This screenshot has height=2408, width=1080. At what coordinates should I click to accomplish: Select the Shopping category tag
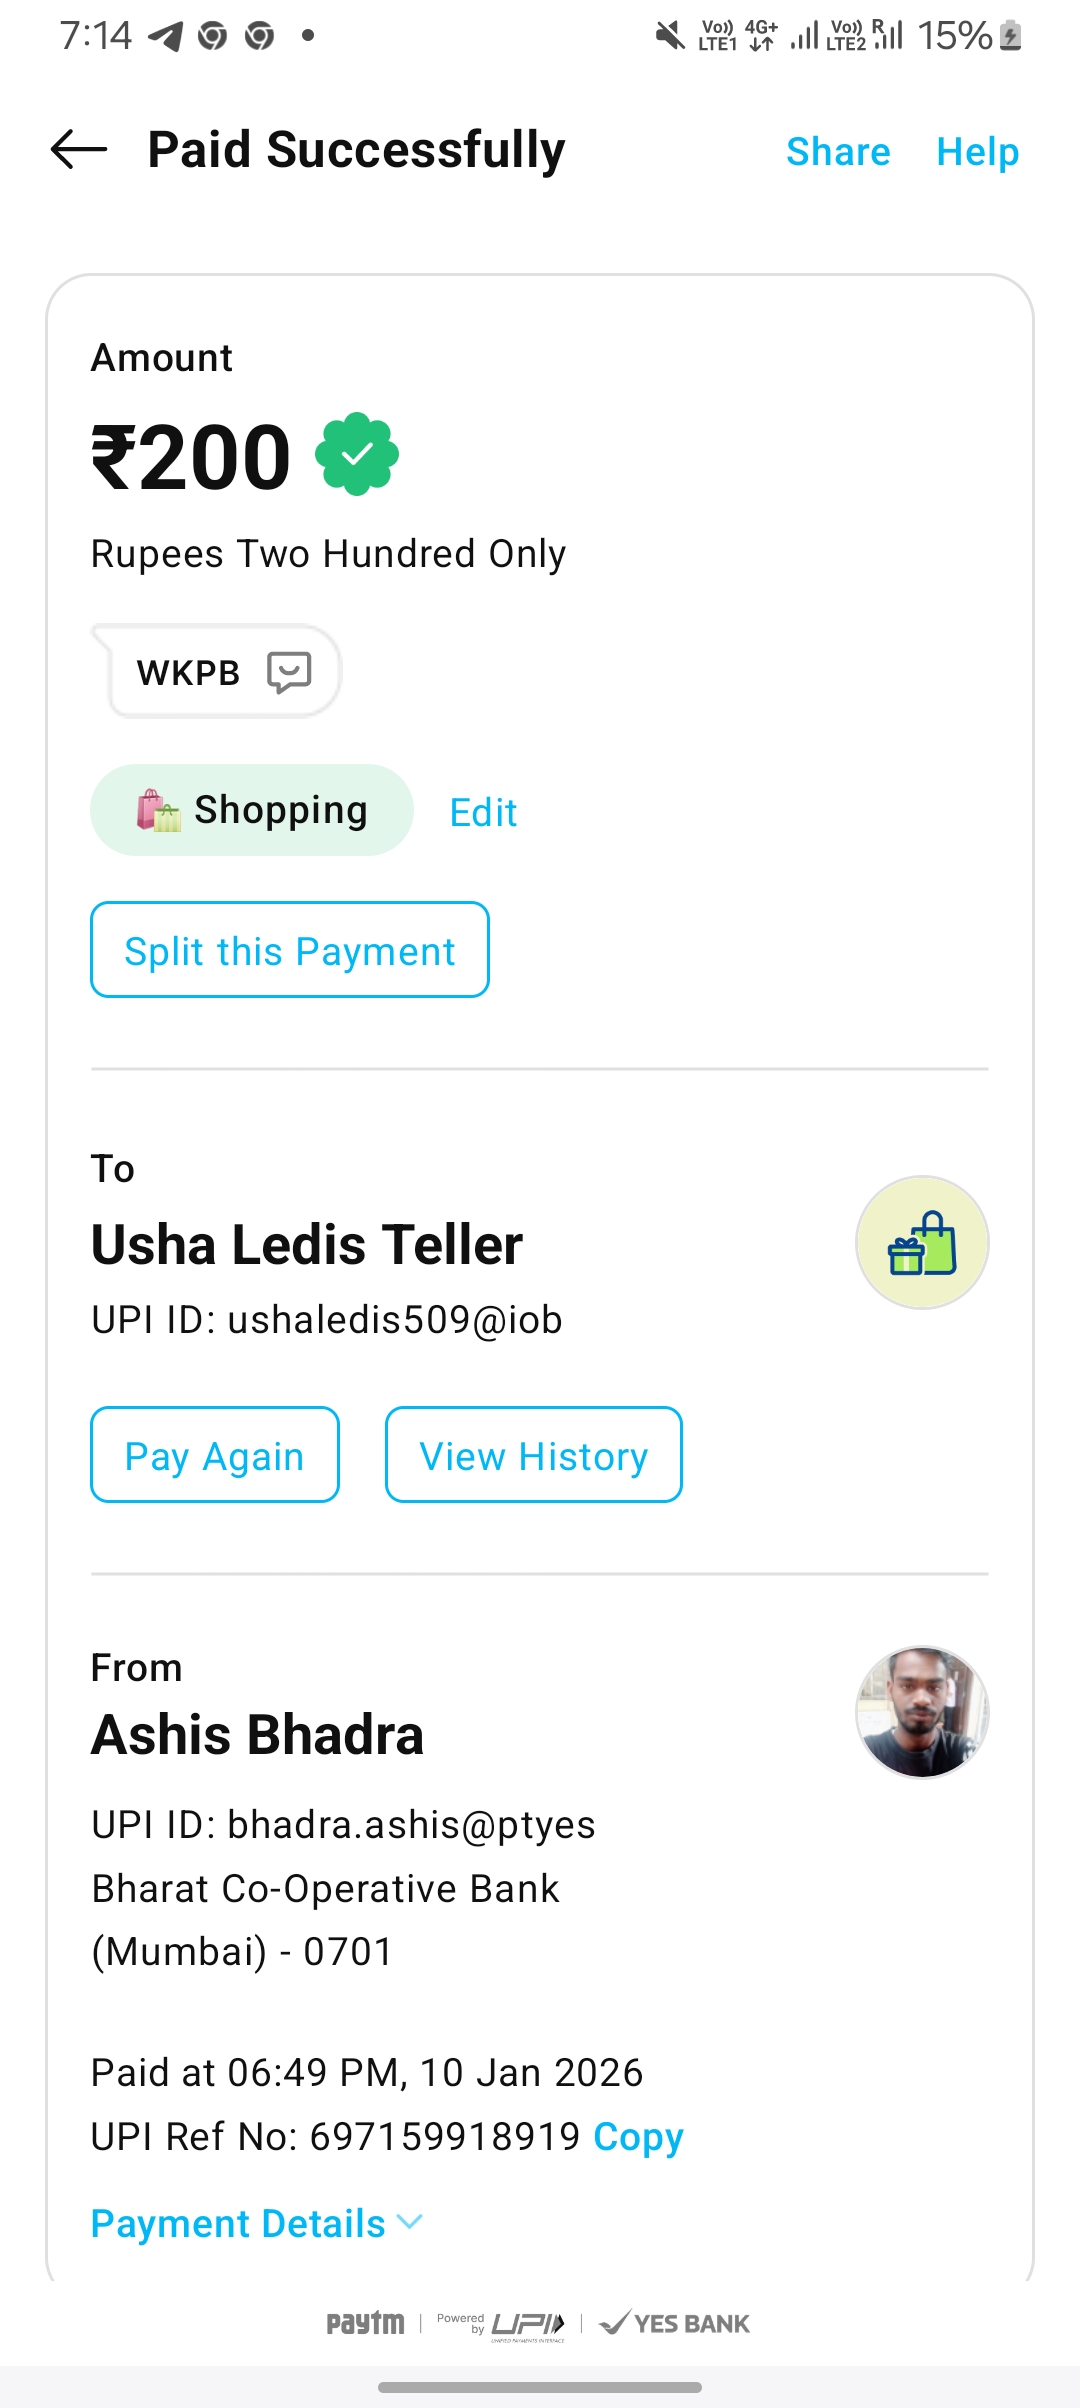tap(252, 810)
